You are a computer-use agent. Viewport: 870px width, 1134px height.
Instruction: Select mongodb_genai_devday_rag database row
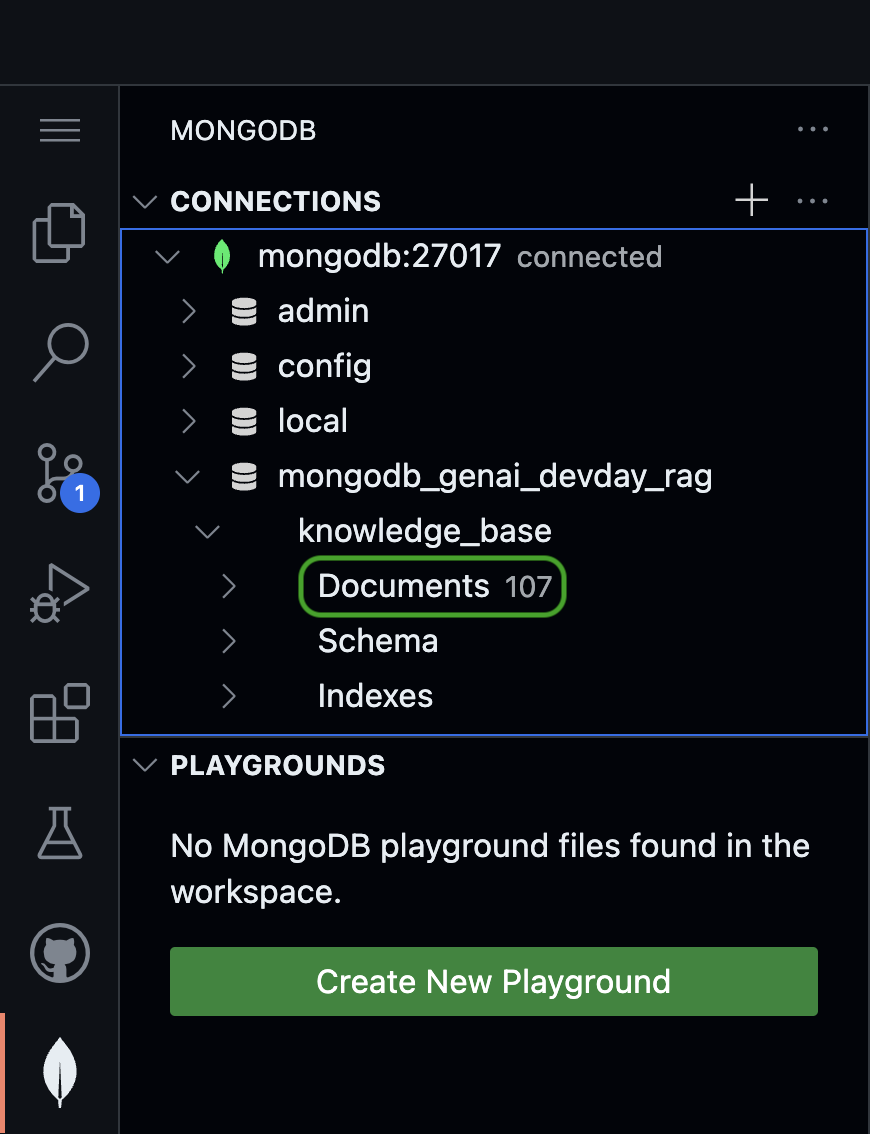point(494,477)
